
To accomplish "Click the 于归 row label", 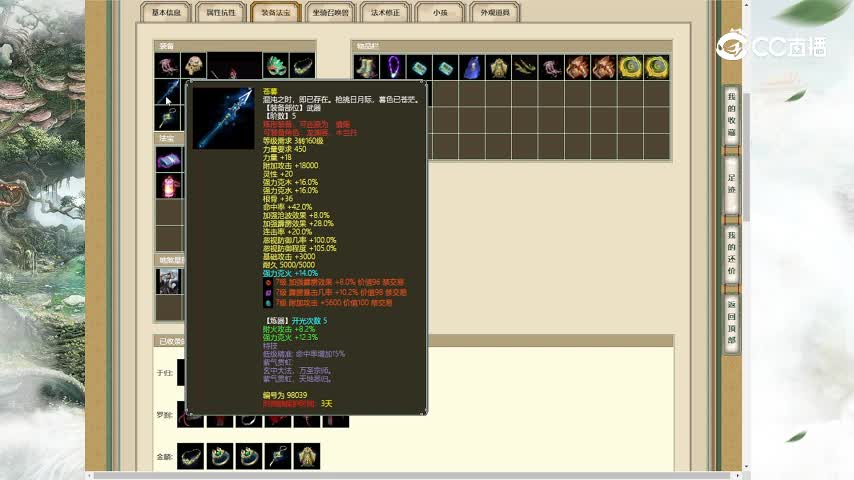I will 164,373.
